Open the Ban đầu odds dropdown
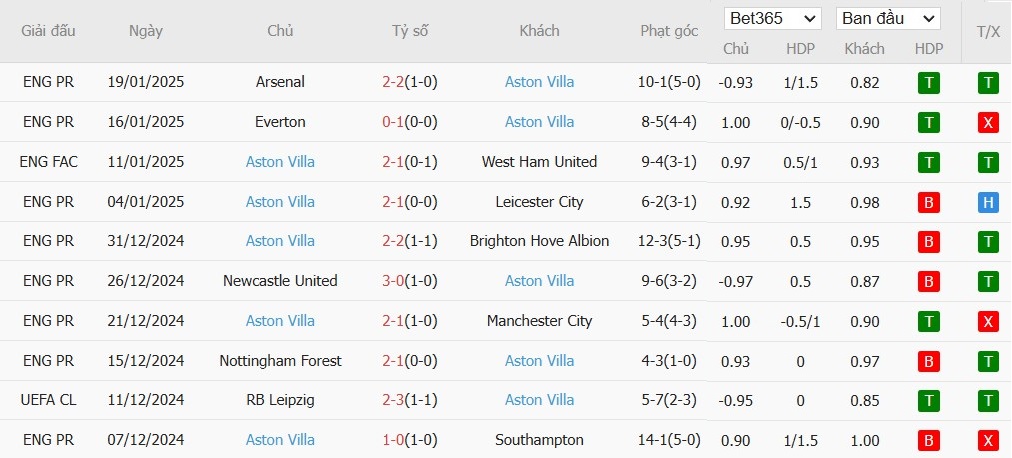The width and height of the screenshot is (1012, 458). pyautogui.click(x=888, y=19)
